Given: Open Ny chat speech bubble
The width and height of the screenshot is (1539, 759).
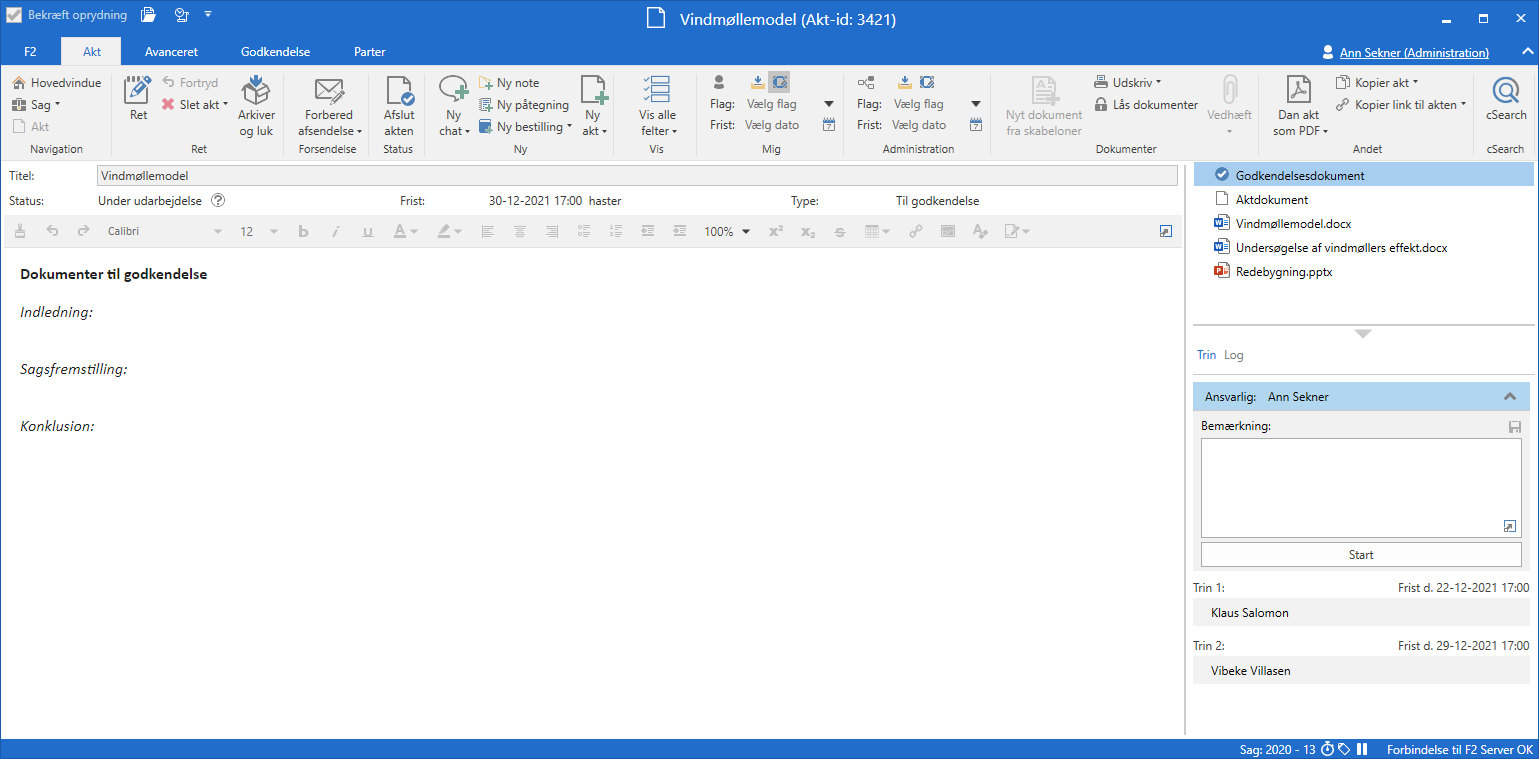Looking at the screenshot, I should coord(454,91).
